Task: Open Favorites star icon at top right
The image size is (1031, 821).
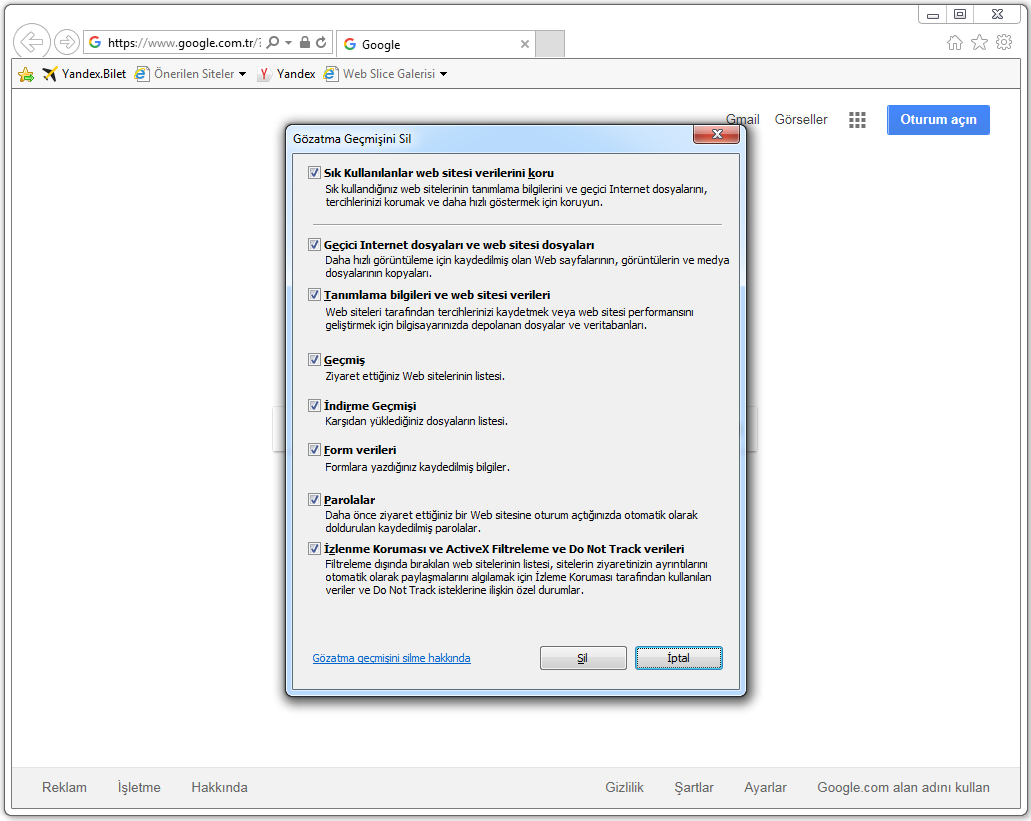Action: pyautogui.click(x=979, y=42)
